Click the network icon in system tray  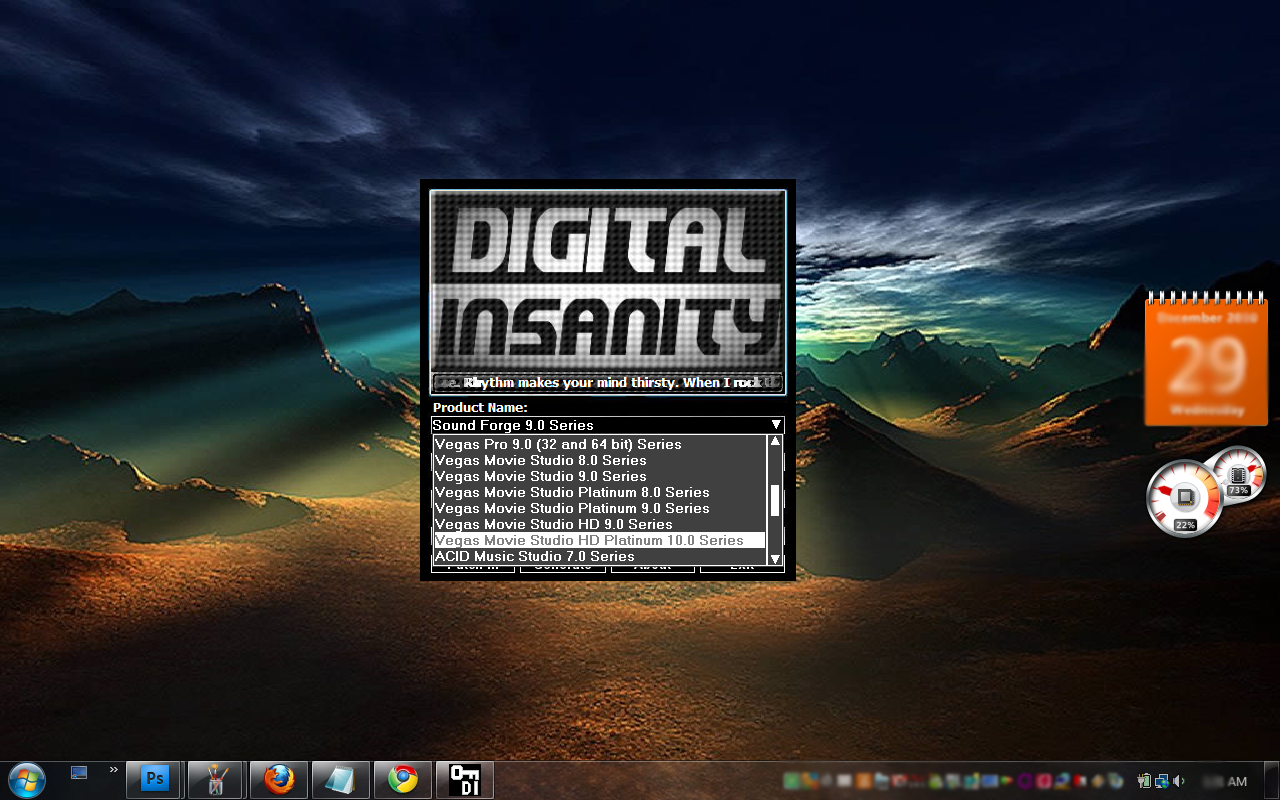pyautogui.click(x=1162, y=781)
